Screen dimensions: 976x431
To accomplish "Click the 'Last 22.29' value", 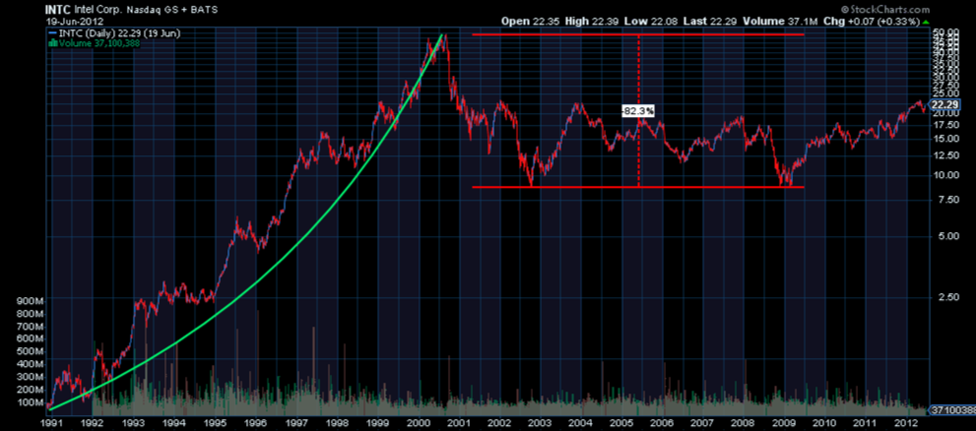I will click(711, 21).
